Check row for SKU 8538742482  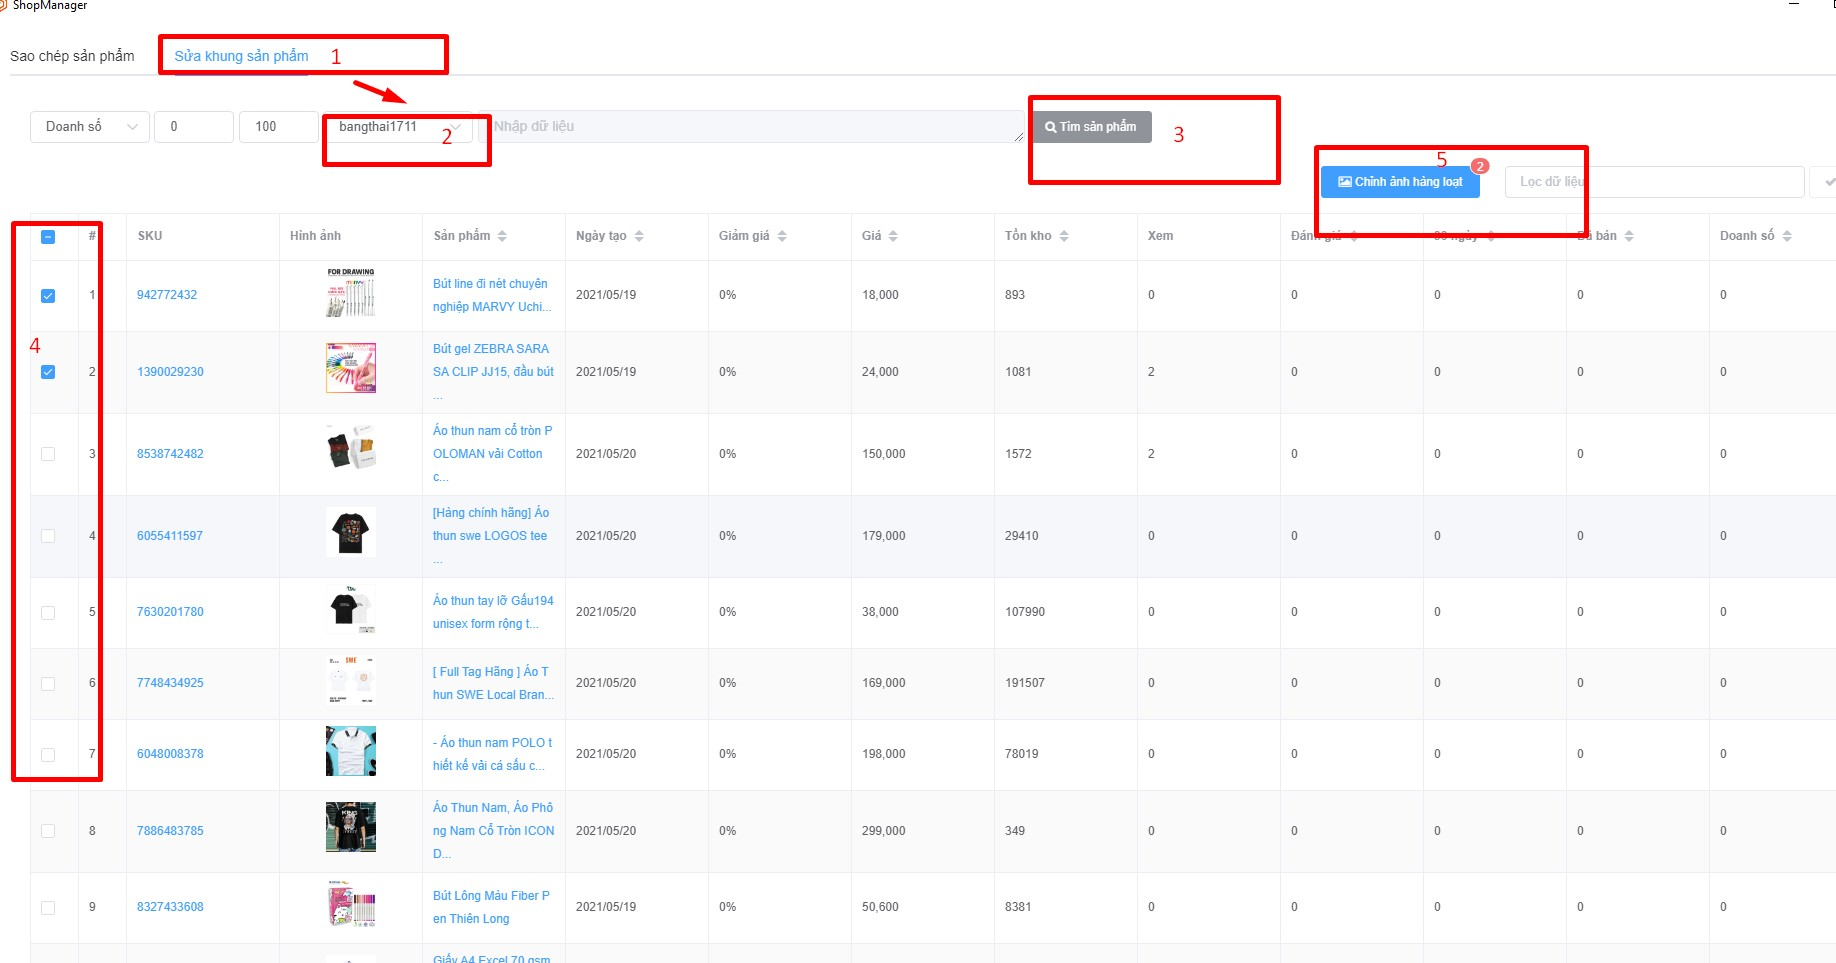coord(48,454)
